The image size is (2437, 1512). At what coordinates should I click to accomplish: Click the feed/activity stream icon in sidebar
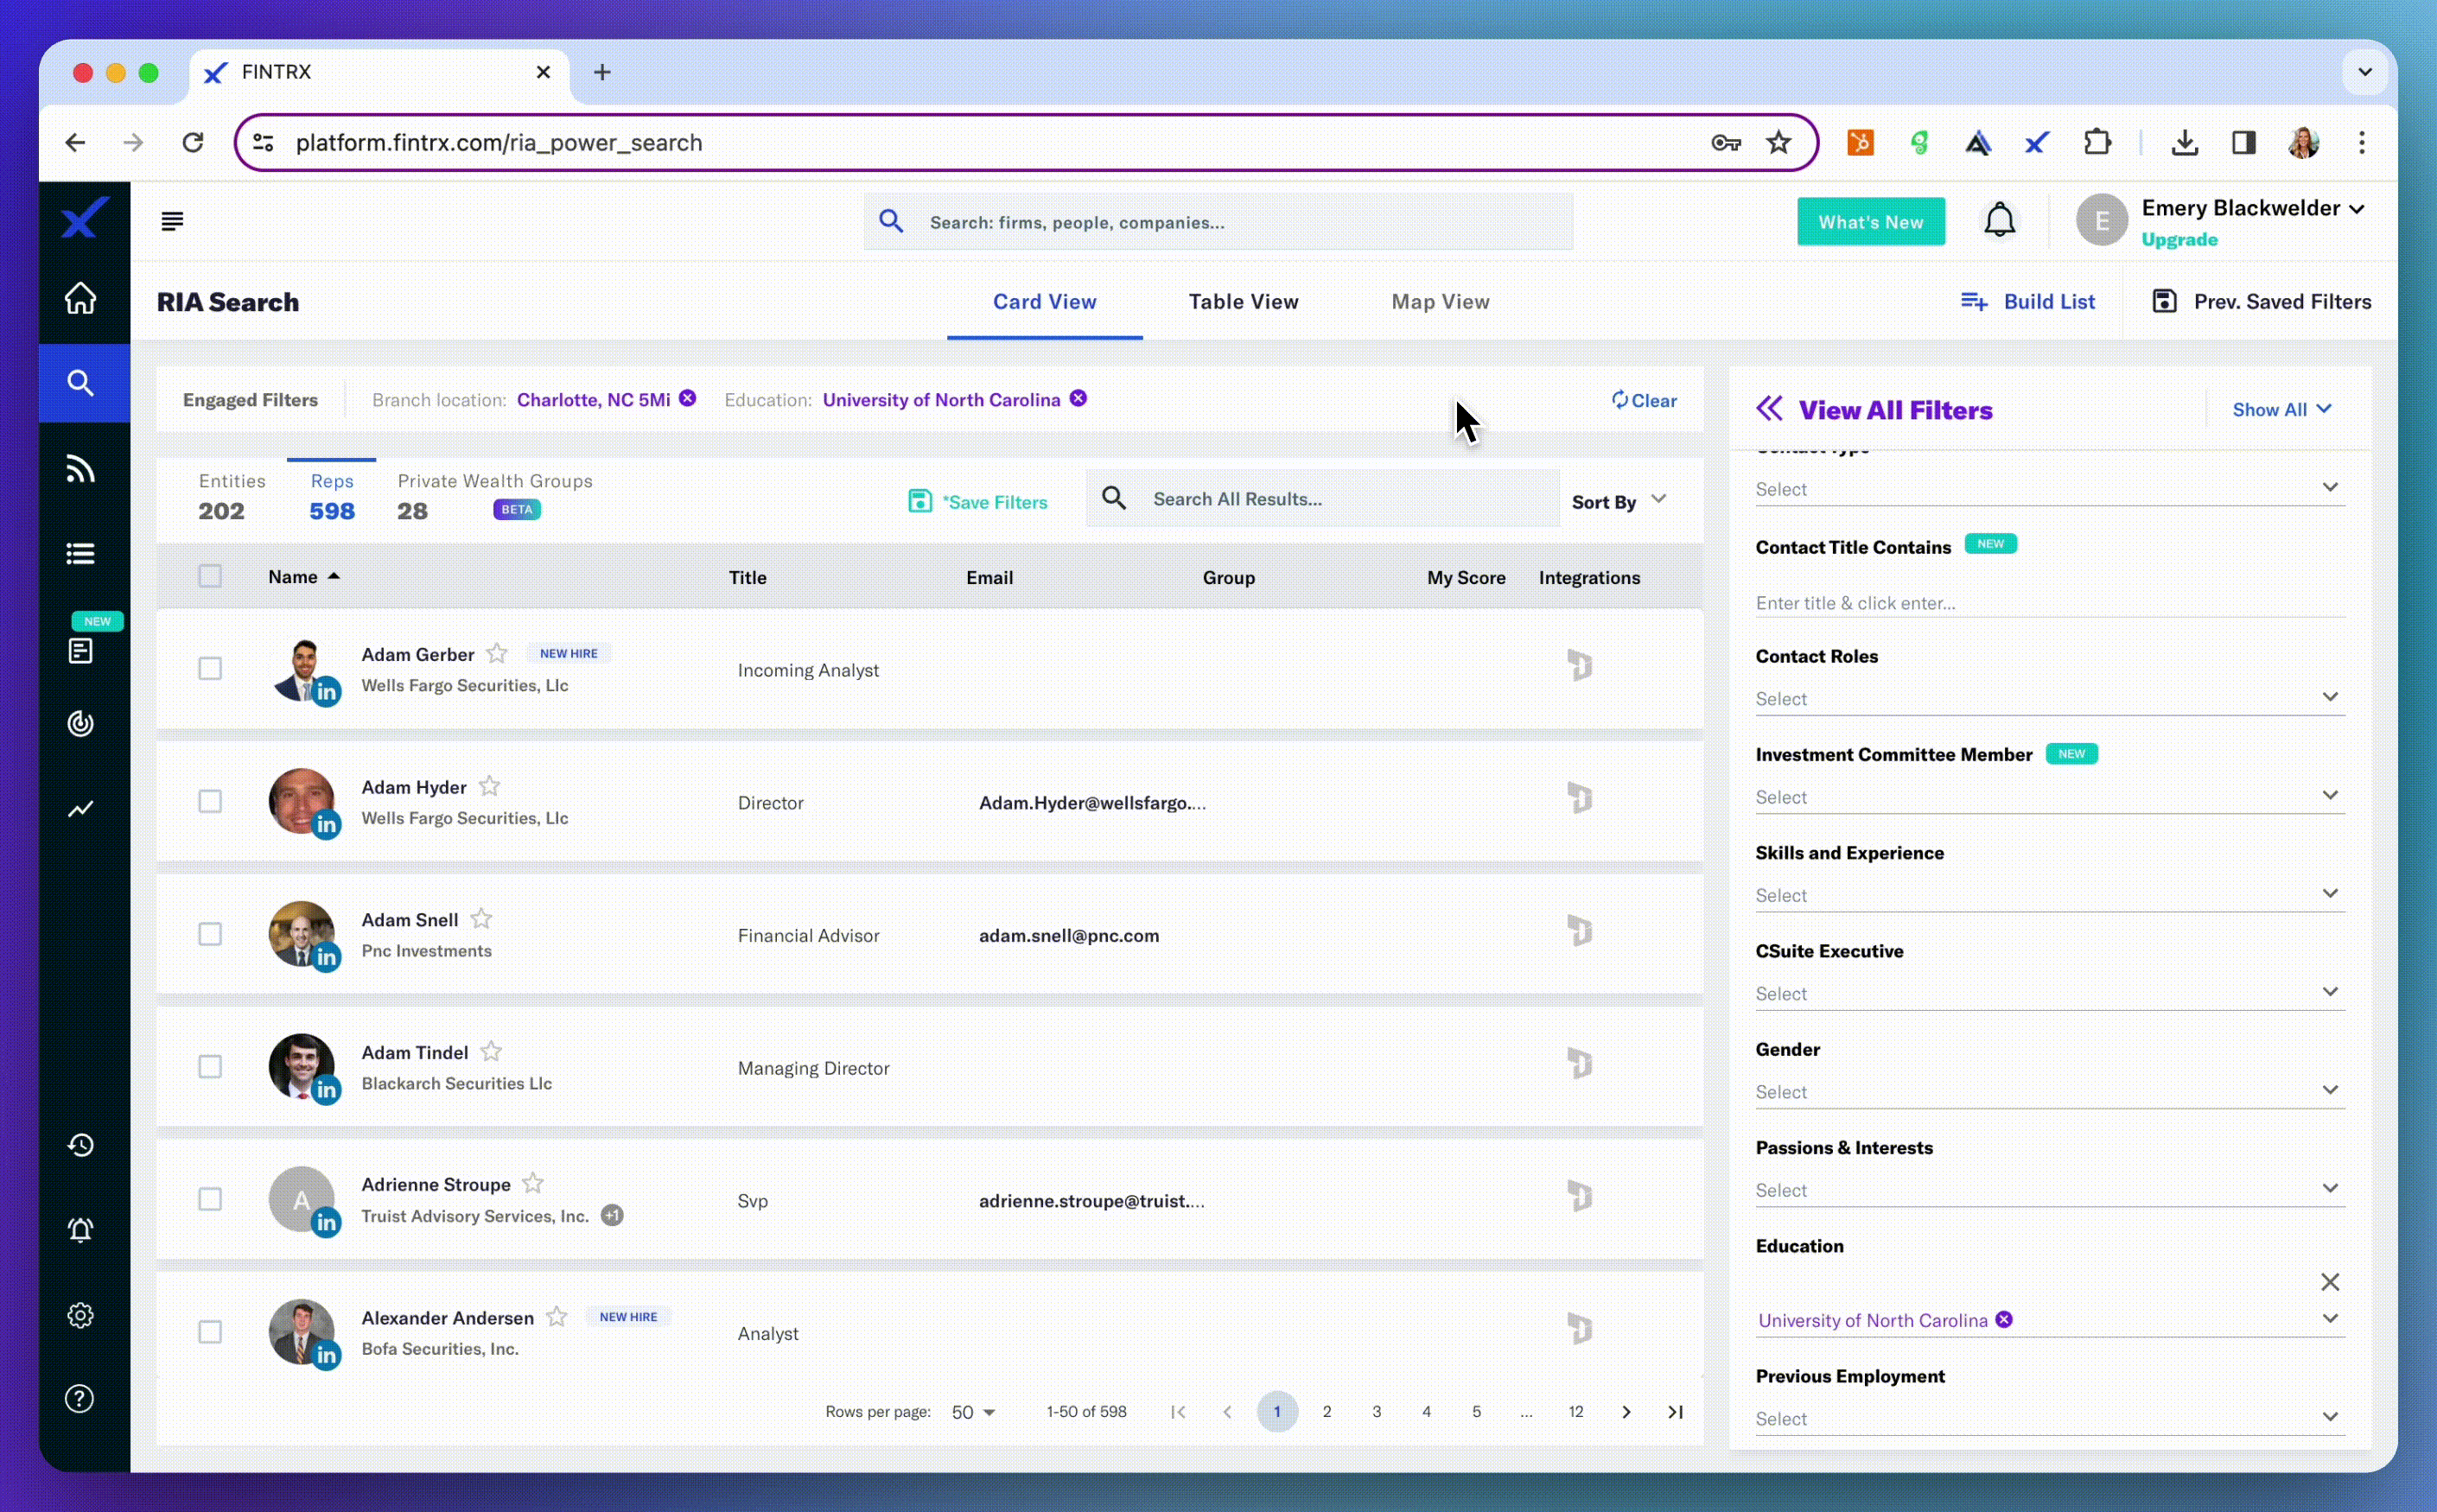80,468
